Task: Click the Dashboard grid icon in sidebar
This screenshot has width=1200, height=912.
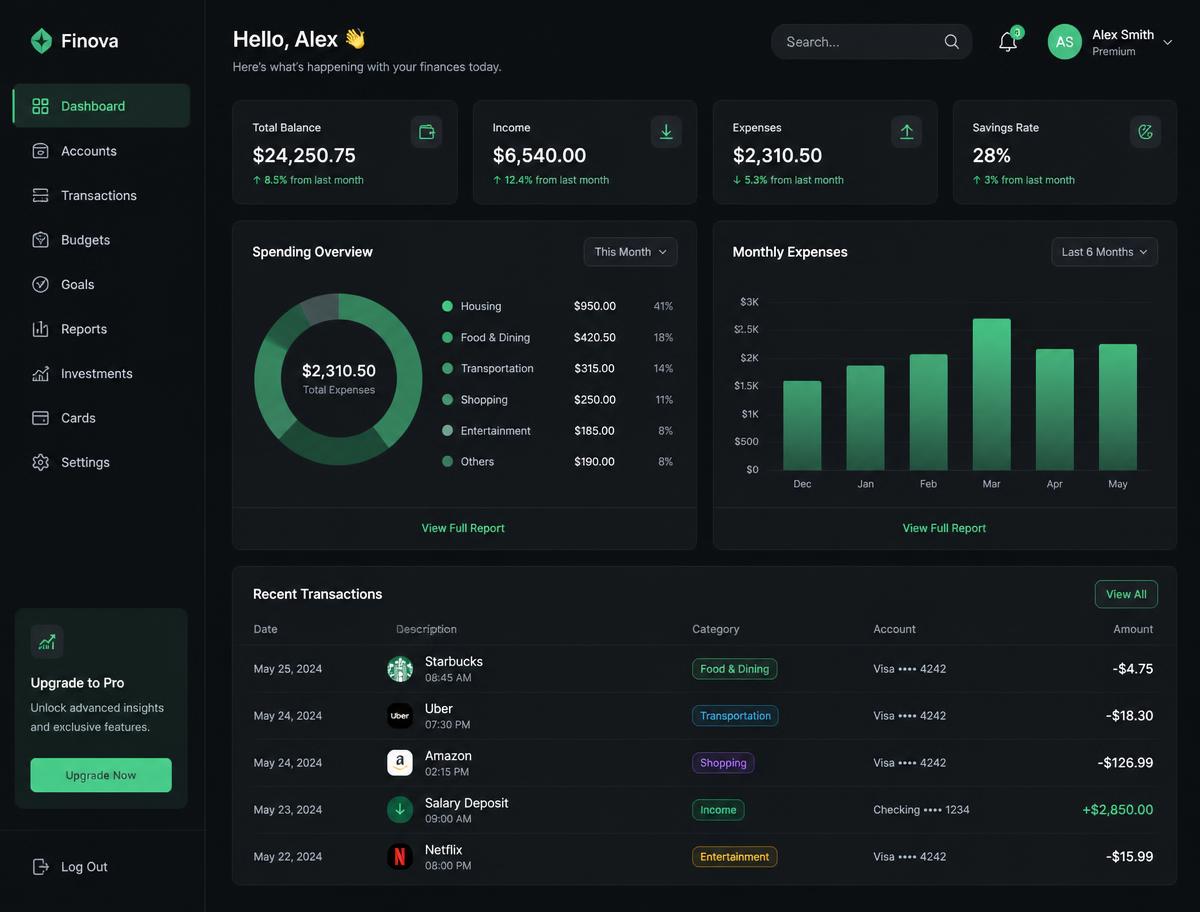Action: point(41,106)
